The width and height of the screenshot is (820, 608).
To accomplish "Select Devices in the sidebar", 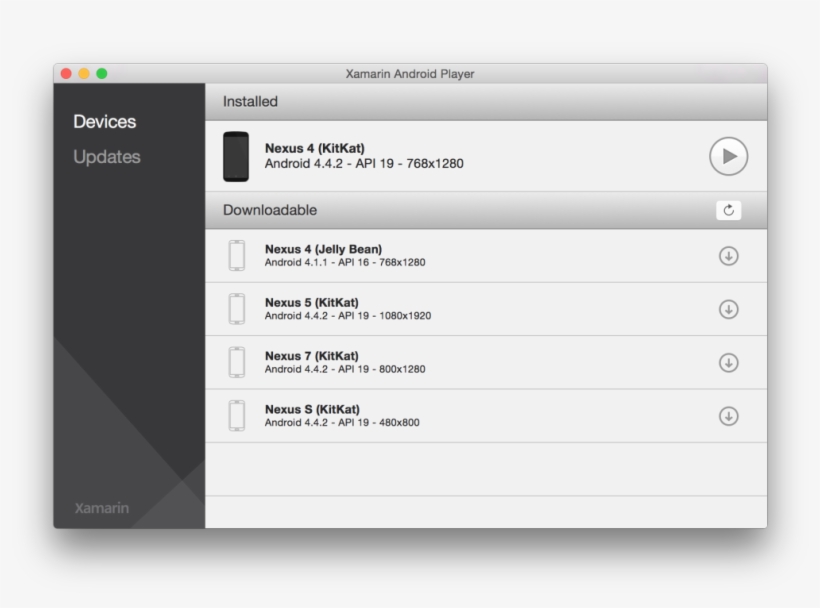I will (x=105, y=122).
